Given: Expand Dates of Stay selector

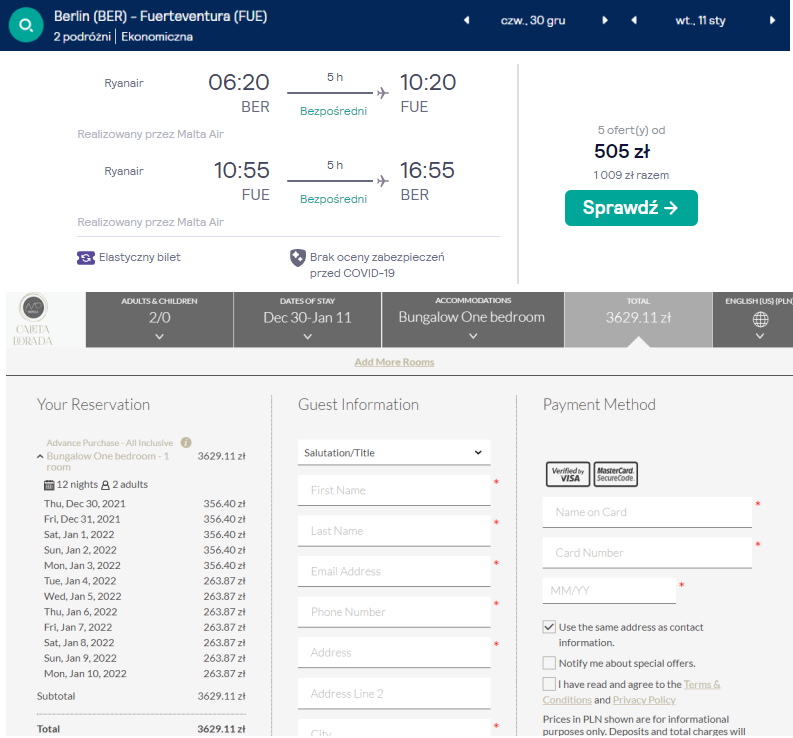Looking at the screenshot, I should pyautogui.click(x=307, y=319).
